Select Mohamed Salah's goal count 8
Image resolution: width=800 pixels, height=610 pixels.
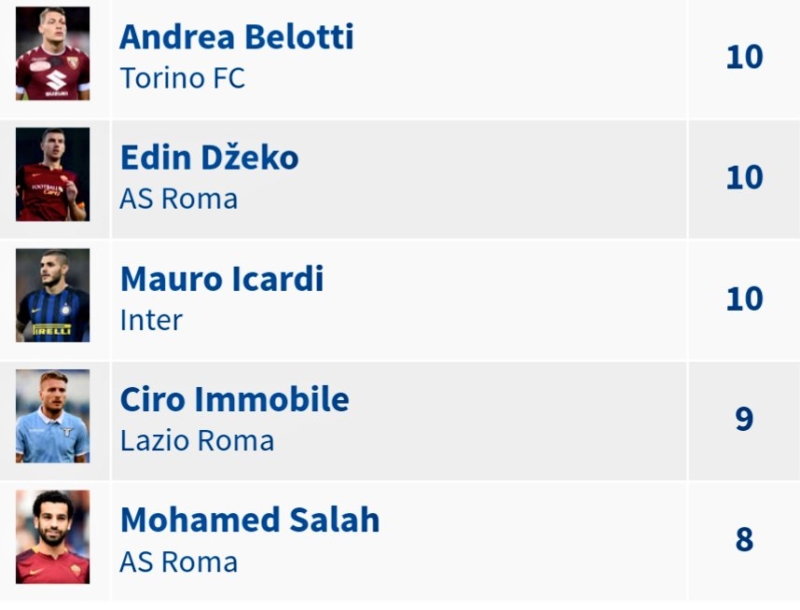[x=744, y=540]
